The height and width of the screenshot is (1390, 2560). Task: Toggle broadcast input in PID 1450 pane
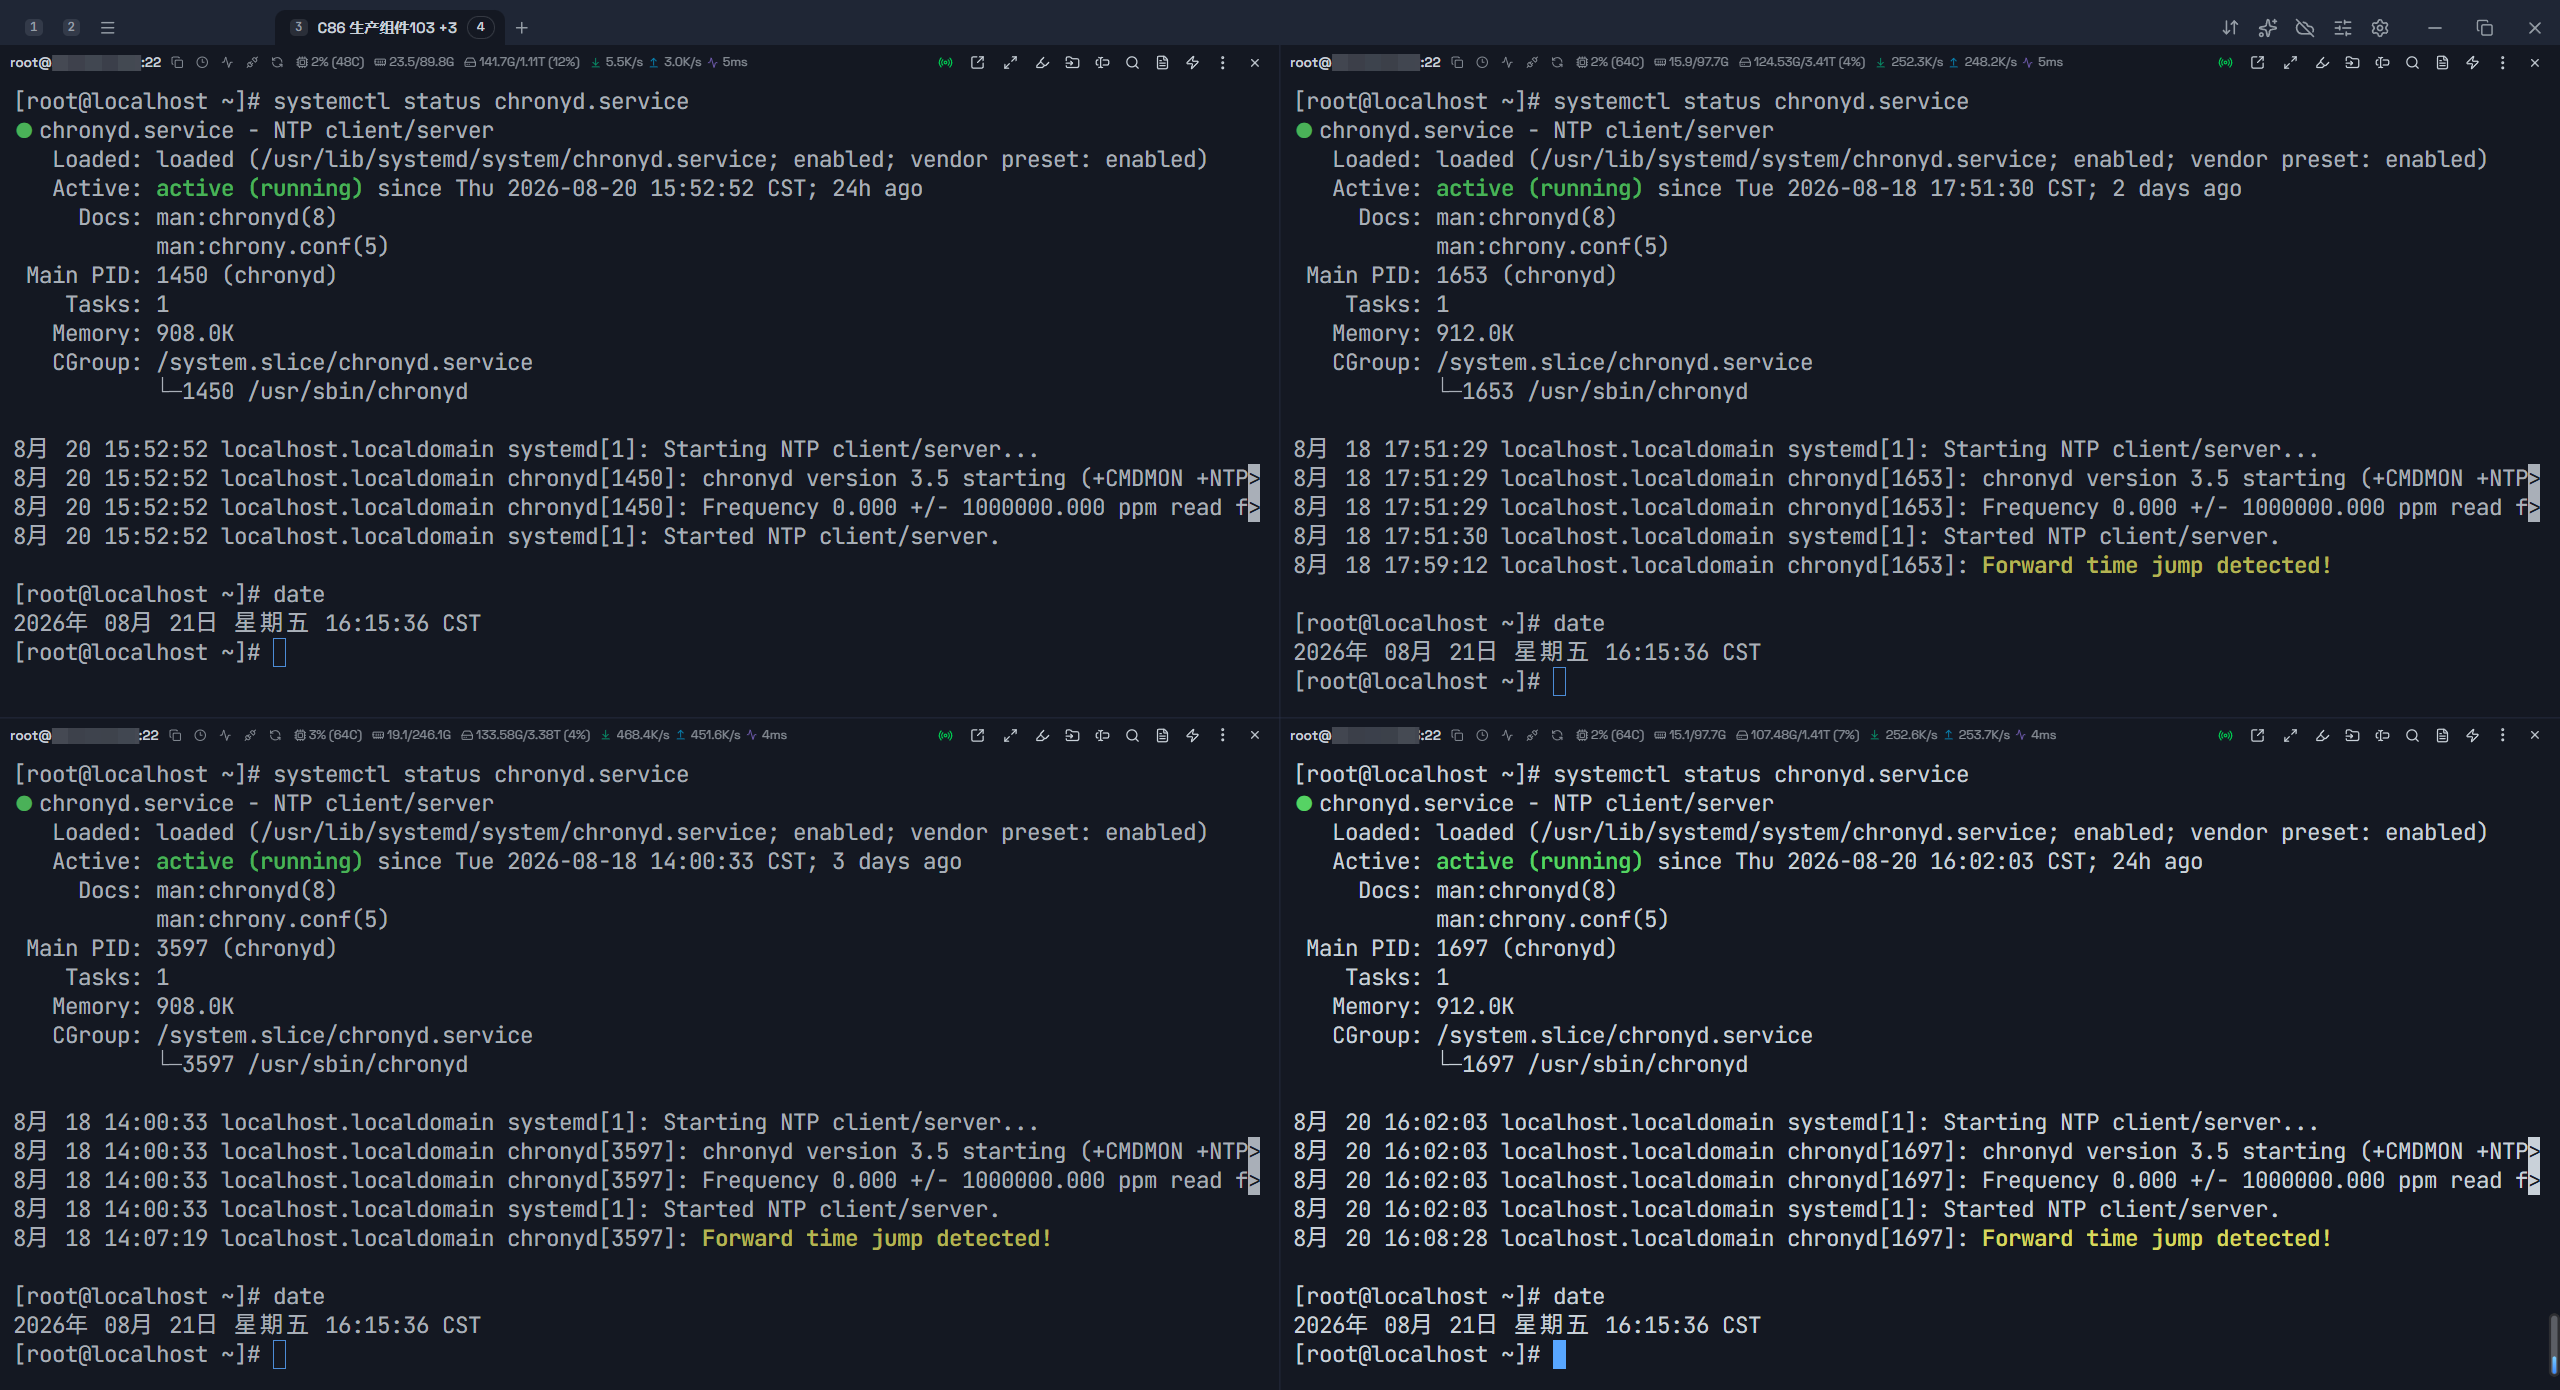click(945, 62)
